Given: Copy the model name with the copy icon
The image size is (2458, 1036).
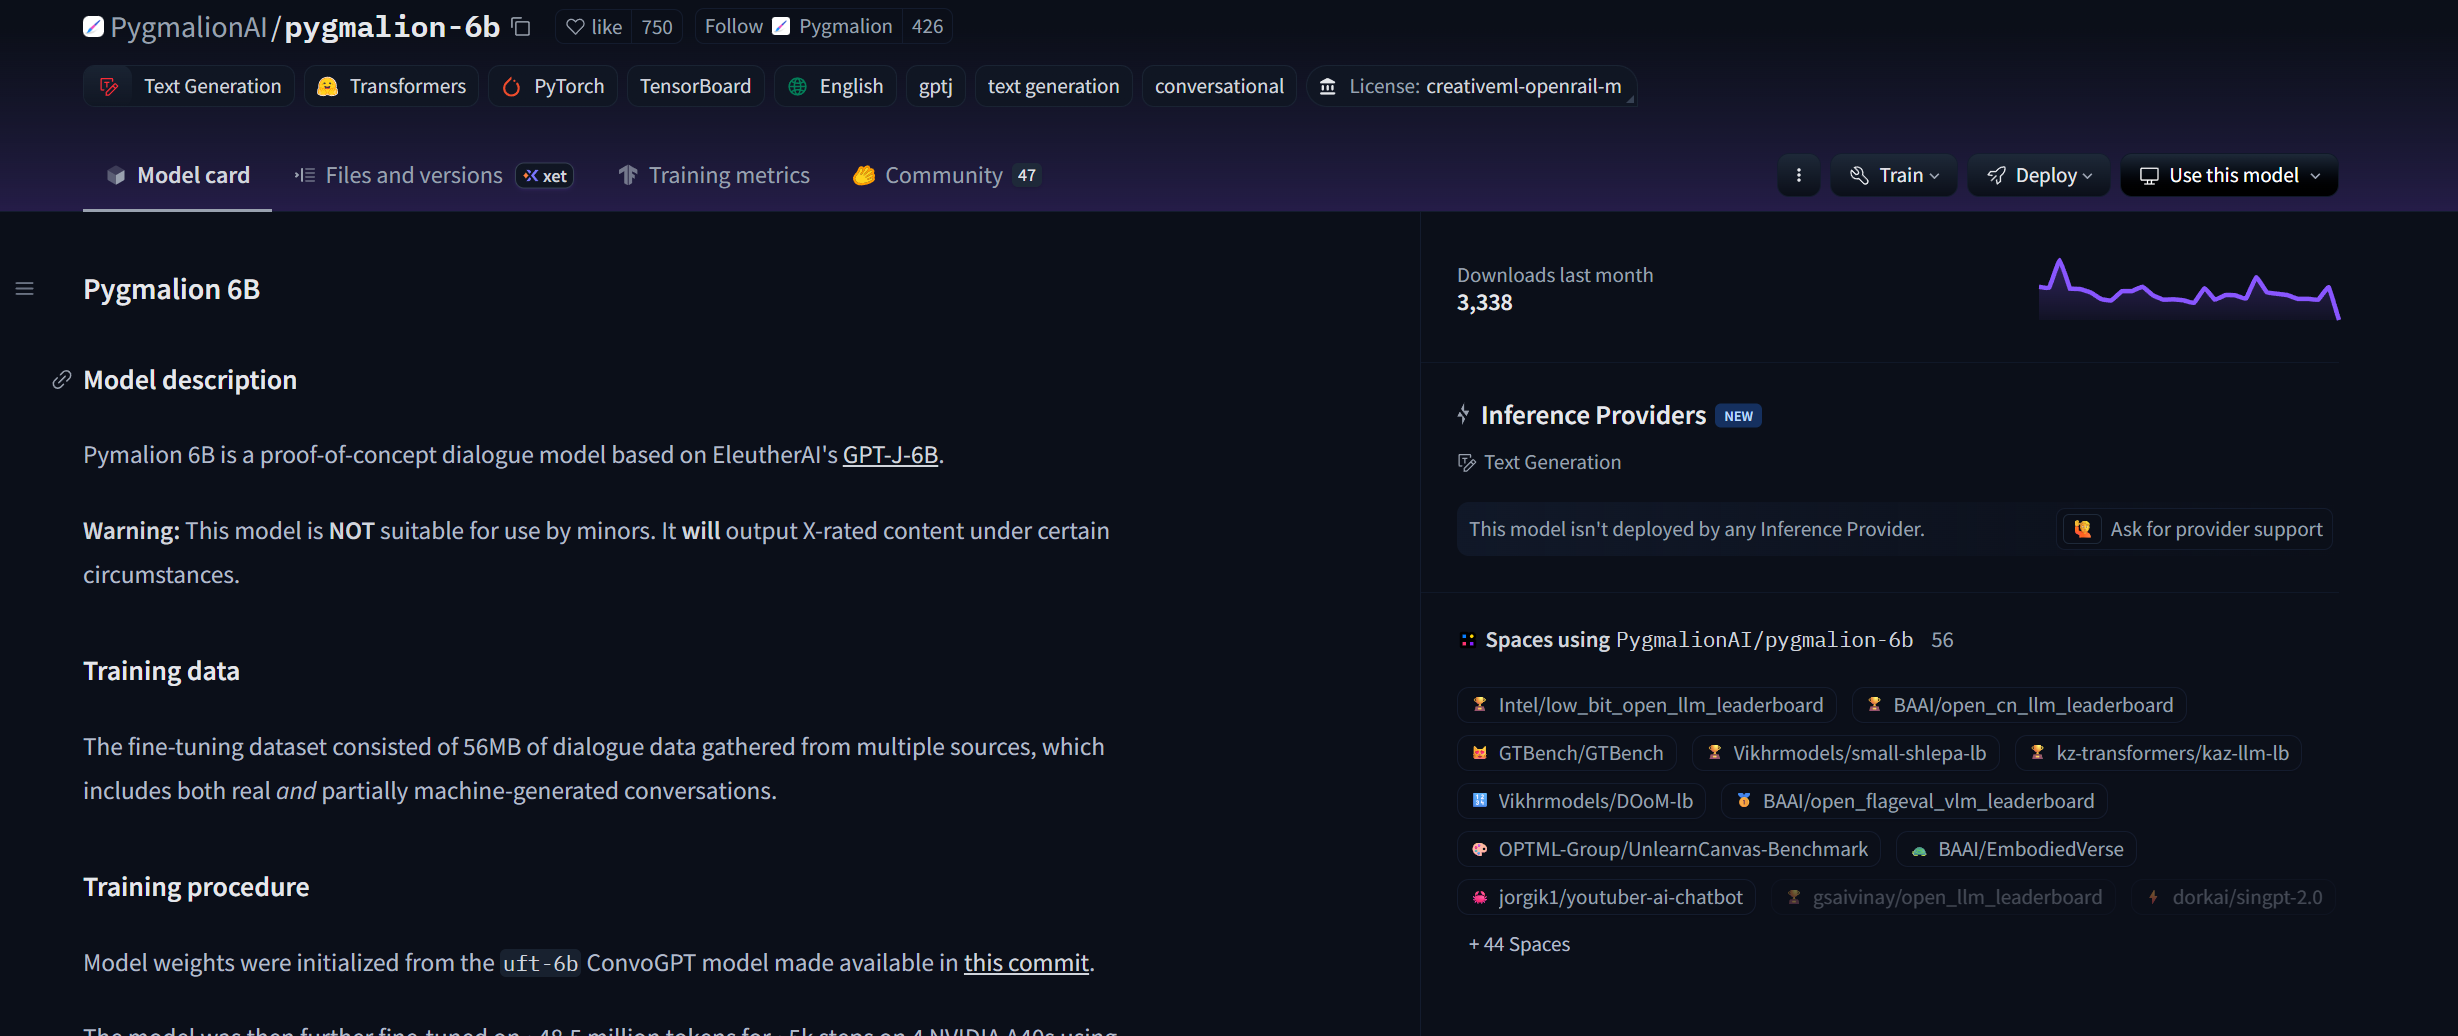Looking at the screenshot, I should click(x=521, y=27).
